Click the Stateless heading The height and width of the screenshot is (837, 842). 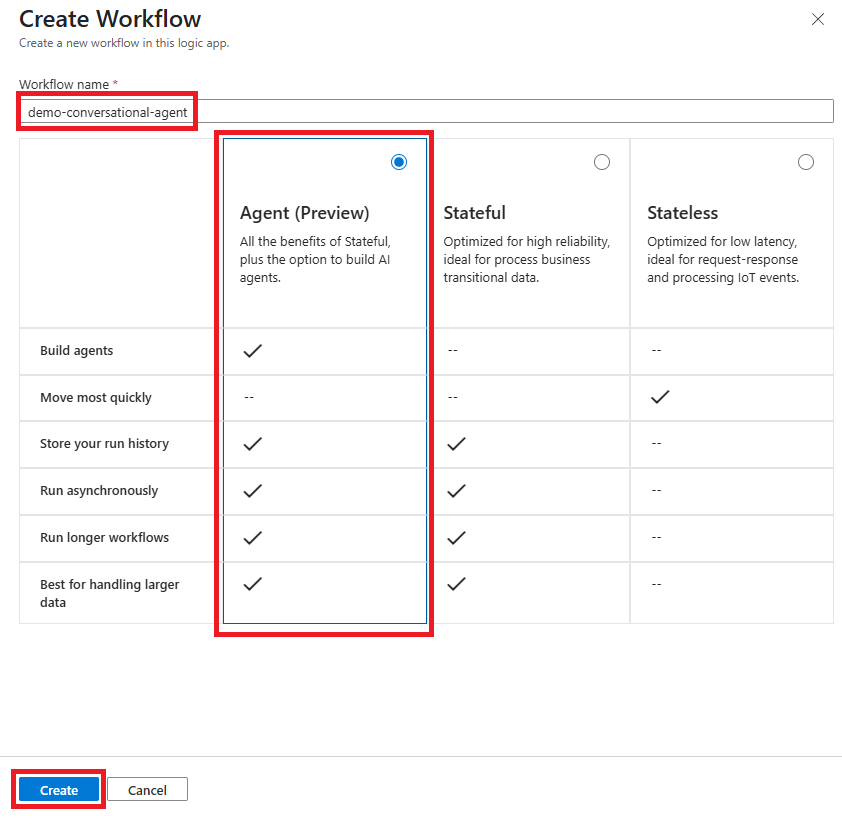tap(682, 213)
